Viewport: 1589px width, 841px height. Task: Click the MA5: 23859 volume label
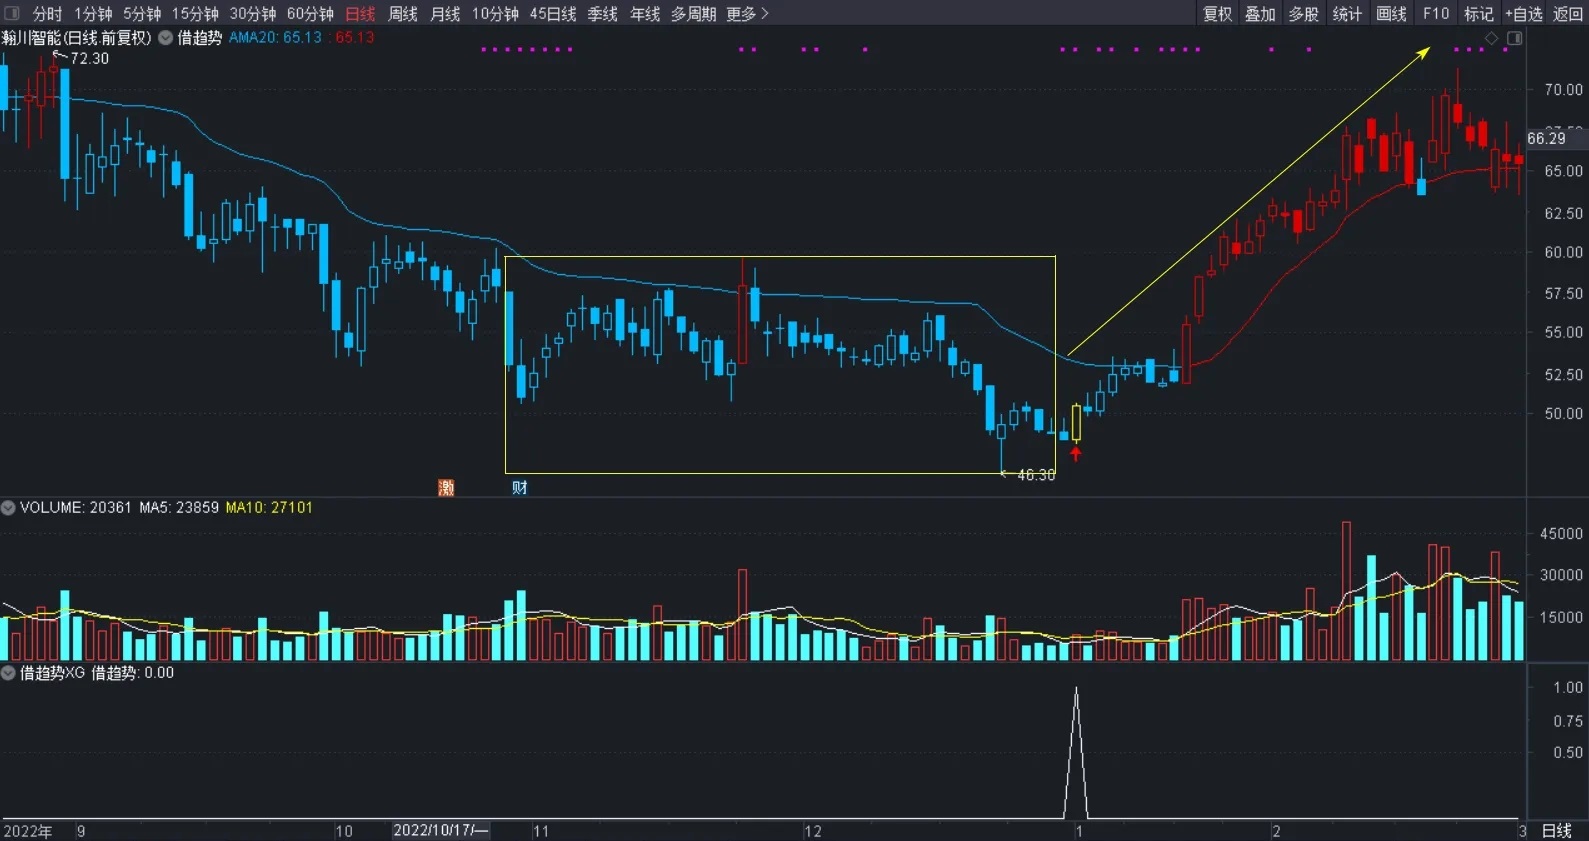click(179, 508)
